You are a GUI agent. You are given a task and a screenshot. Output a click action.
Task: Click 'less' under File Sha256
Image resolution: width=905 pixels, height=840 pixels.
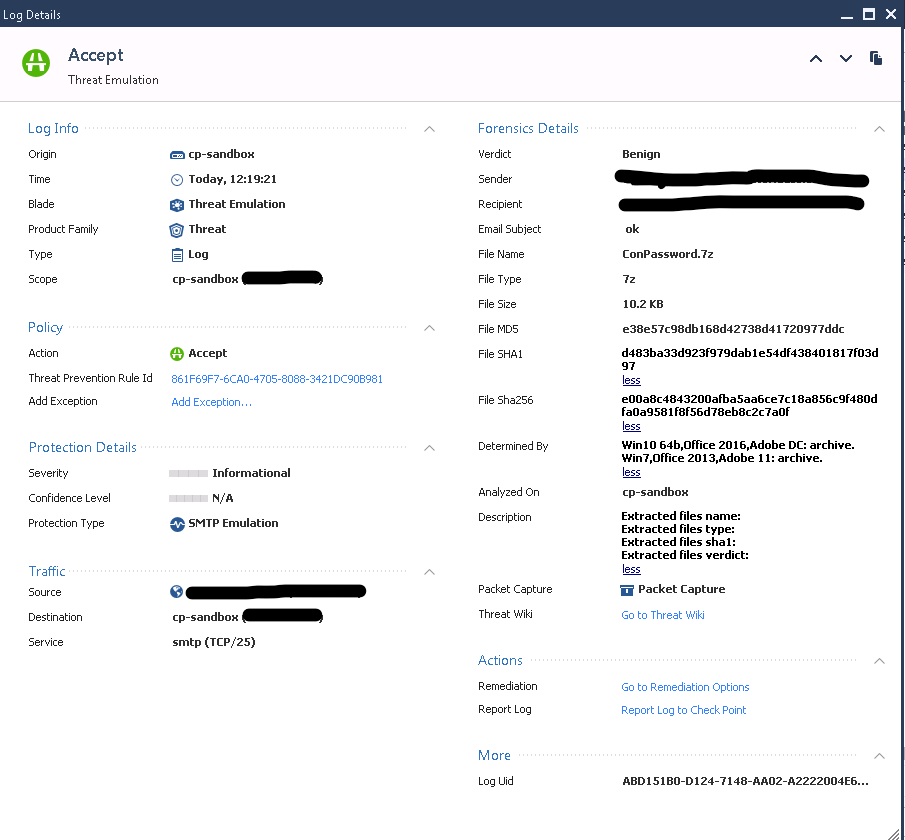pyautogui.click(x=631, y=427)
